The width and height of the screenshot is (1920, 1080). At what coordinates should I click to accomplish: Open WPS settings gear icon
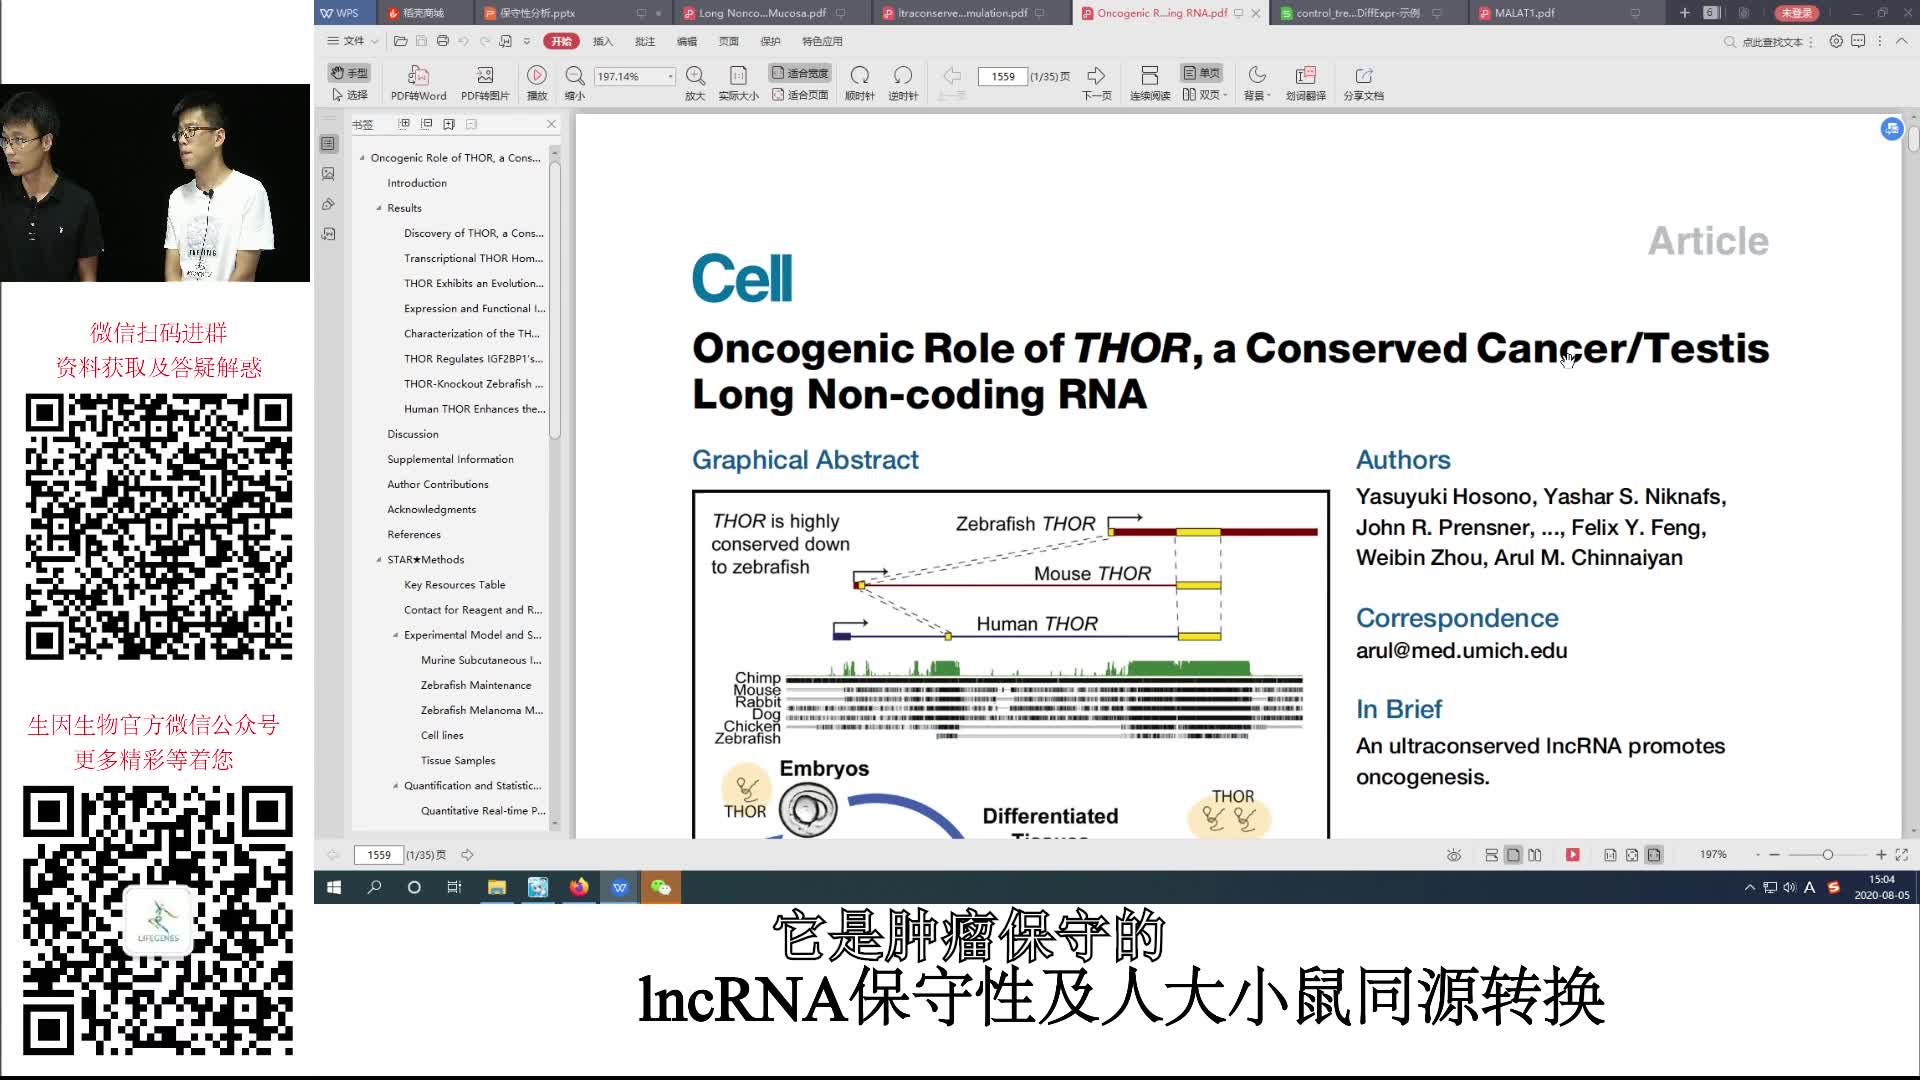tap(1836, 41)
